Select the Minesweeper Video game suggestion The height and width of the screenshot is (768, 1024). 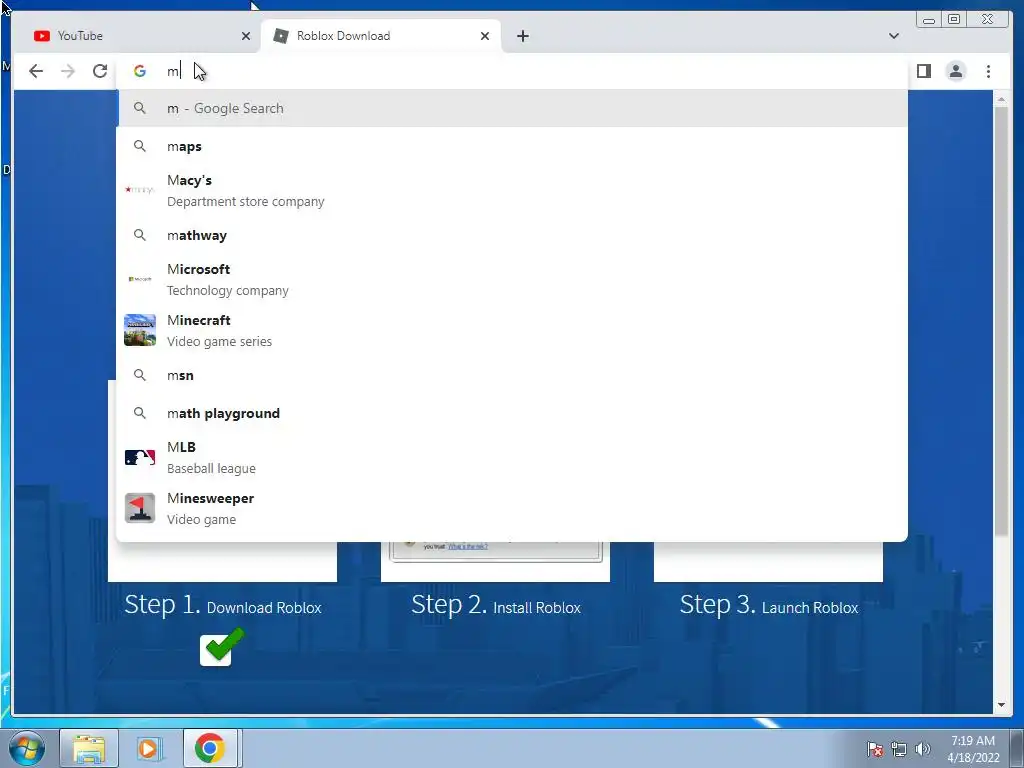pos(512,509)
